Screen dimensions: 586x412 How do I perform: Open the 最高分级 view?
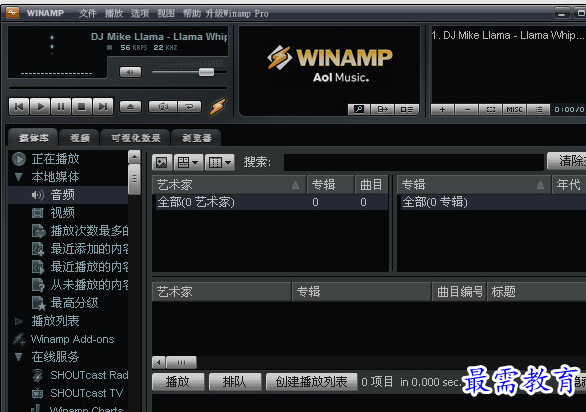coord(74,302)
